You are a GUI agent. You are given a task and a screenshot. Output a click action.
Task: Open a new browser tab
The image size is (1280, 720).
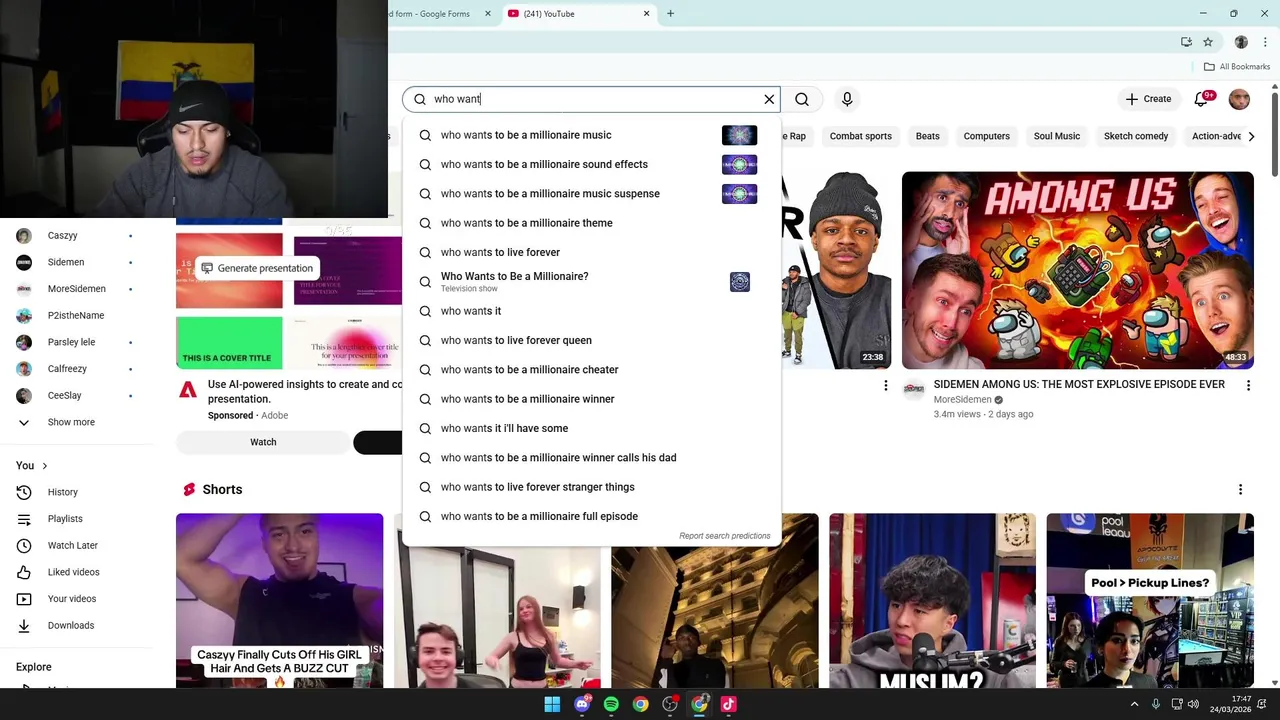coord(670,14)
